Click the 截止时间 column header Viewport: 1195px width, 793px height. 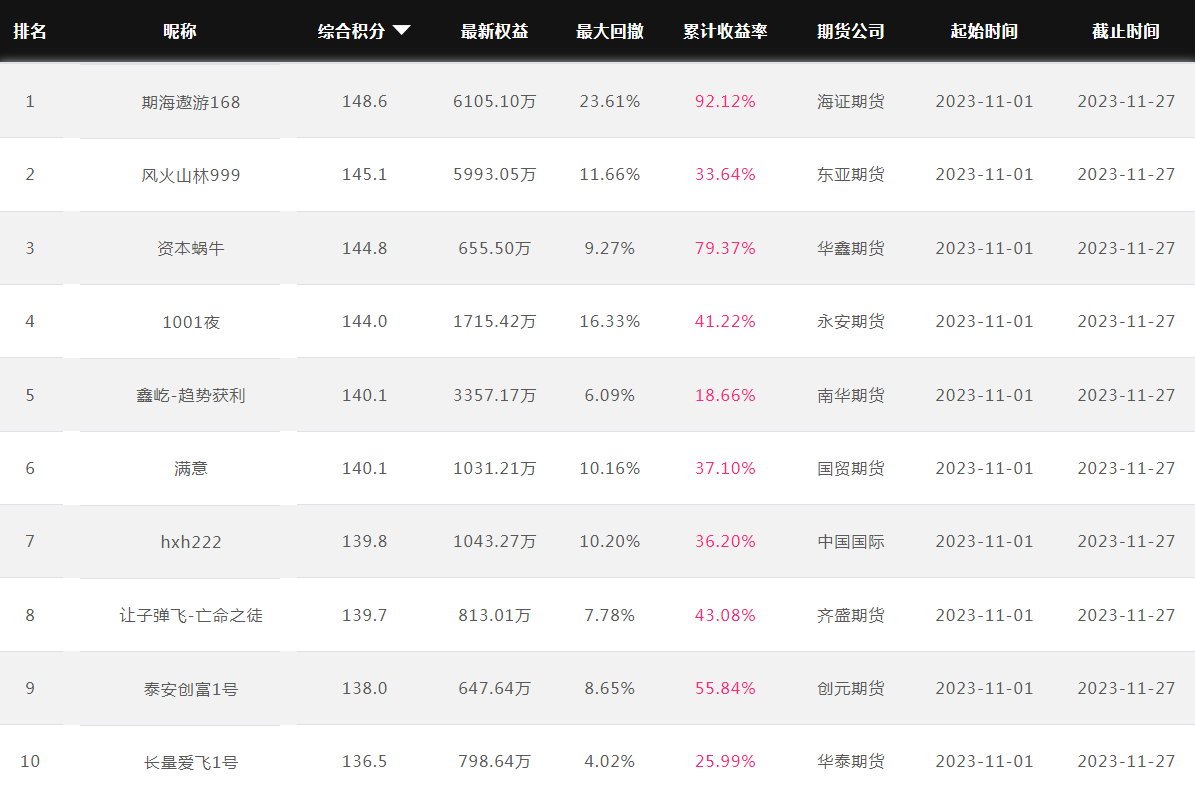pyautogui.click(x=1126, y=31)
